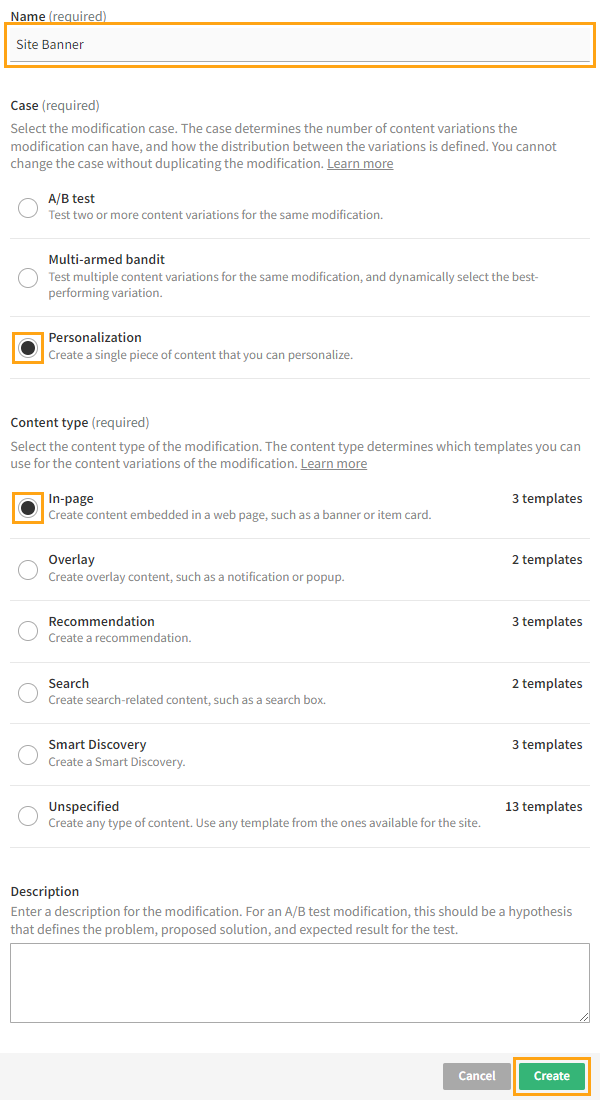Open Learn more about modification cases

pyautogui.click(x=359, y=163)
